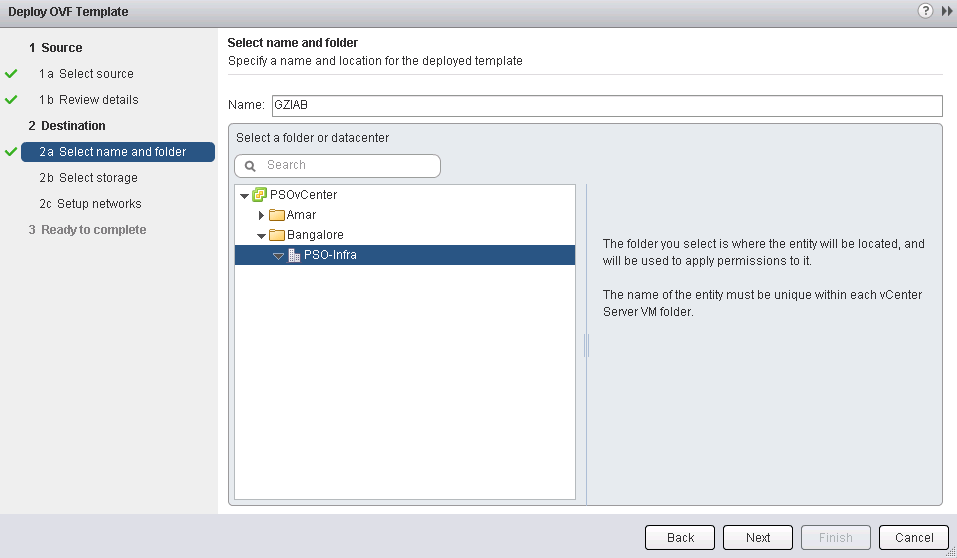Collapse the Bangalore folder node
957x558 pixels.
pos(261,236)
